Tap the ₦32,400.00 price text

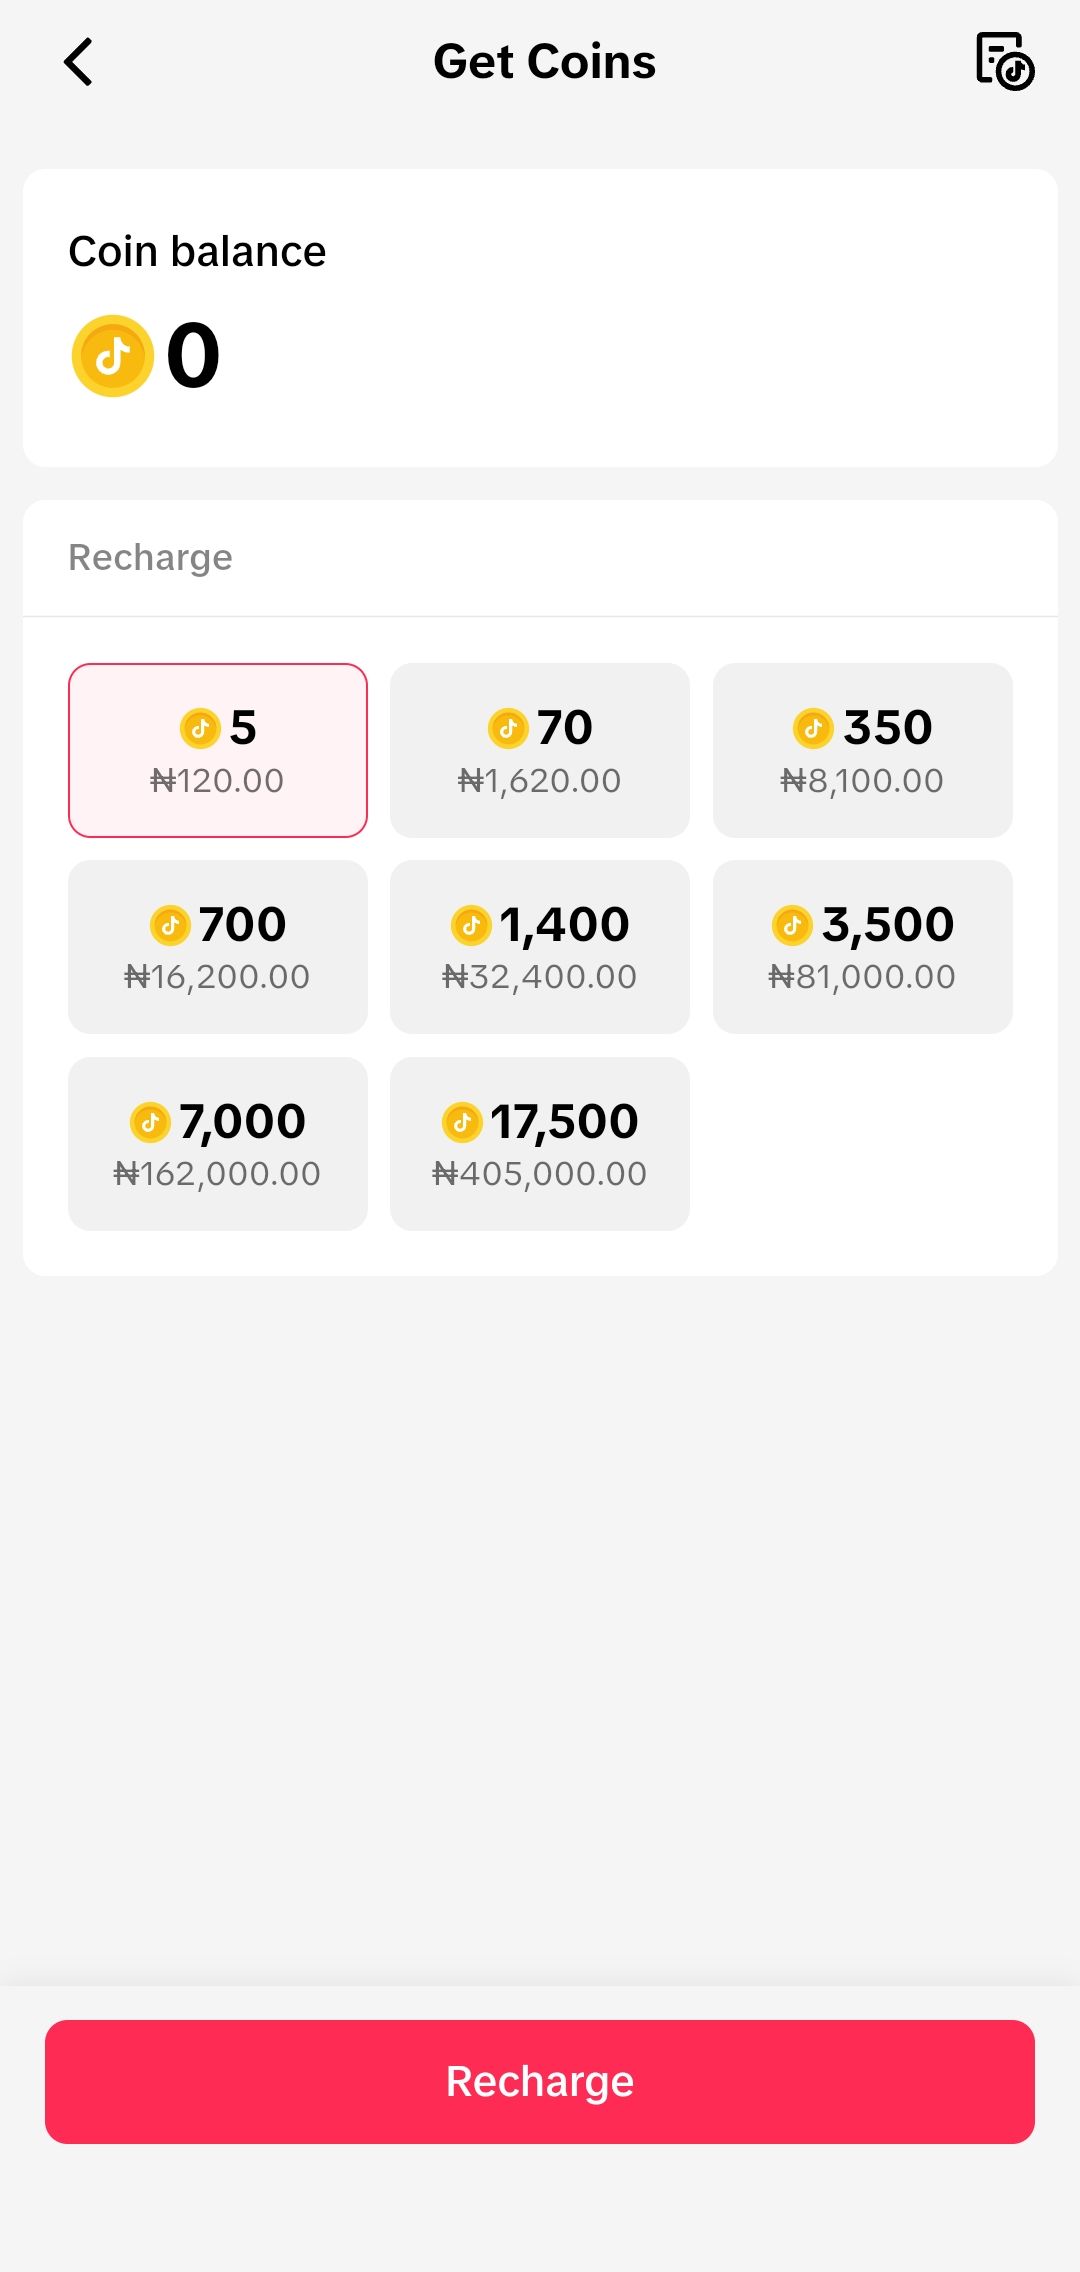[x=539, y=977]
